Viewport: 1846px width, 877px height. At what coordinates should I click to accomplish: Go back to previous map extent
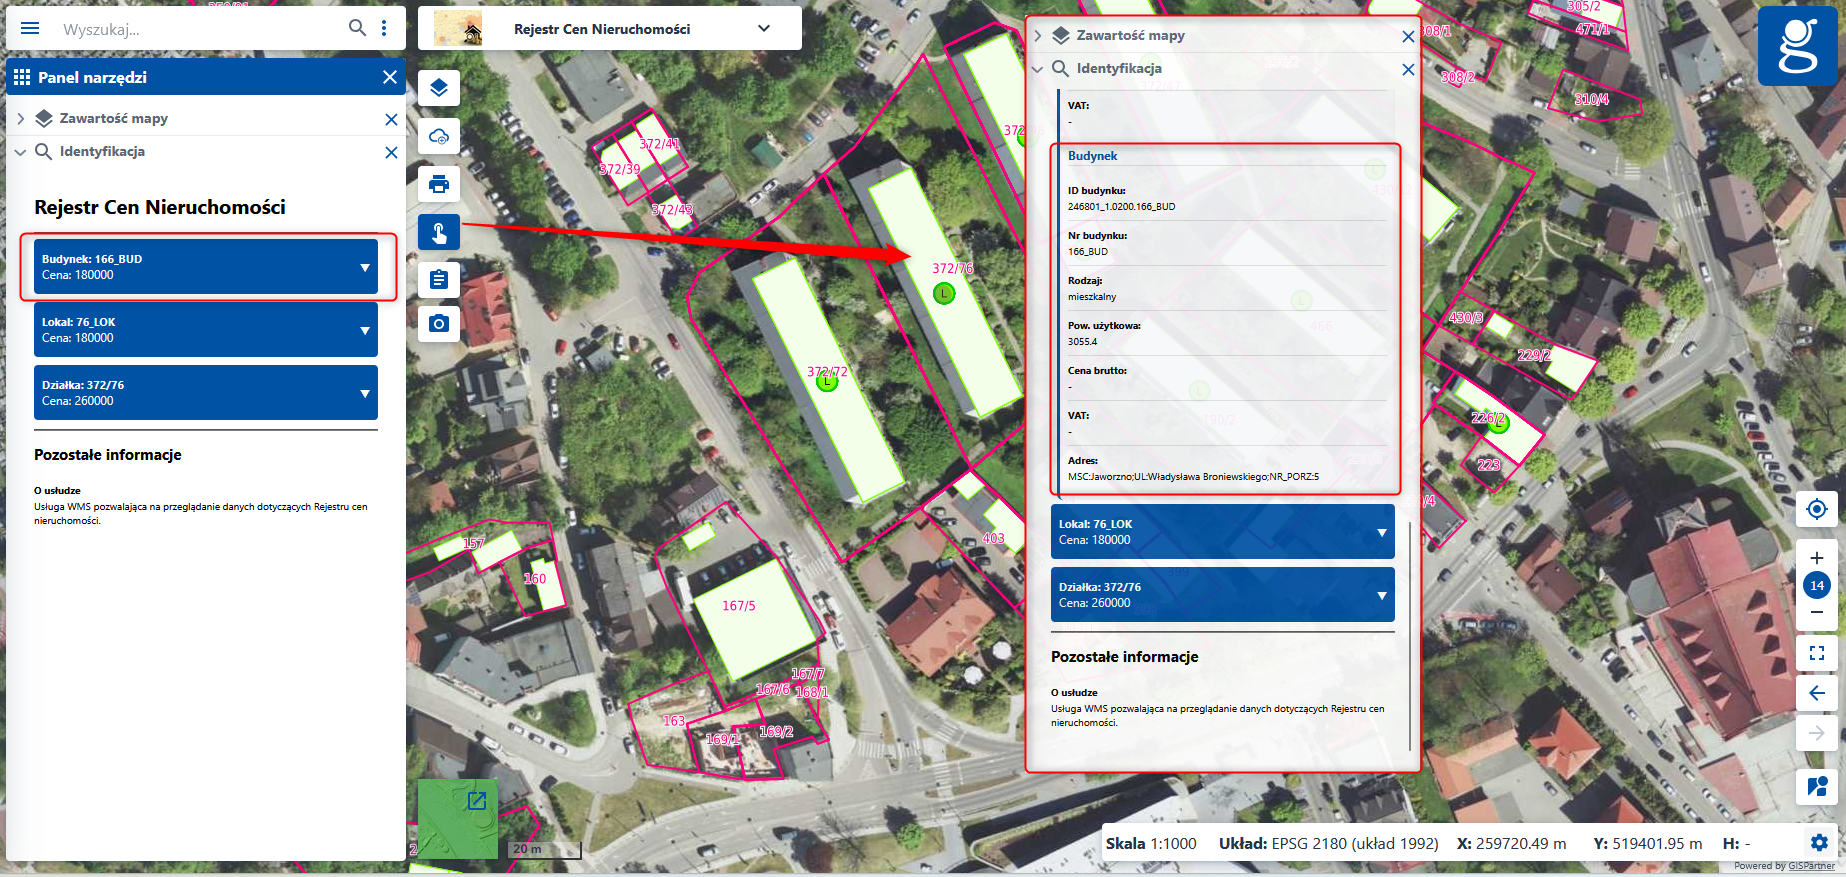(1817, 693)
